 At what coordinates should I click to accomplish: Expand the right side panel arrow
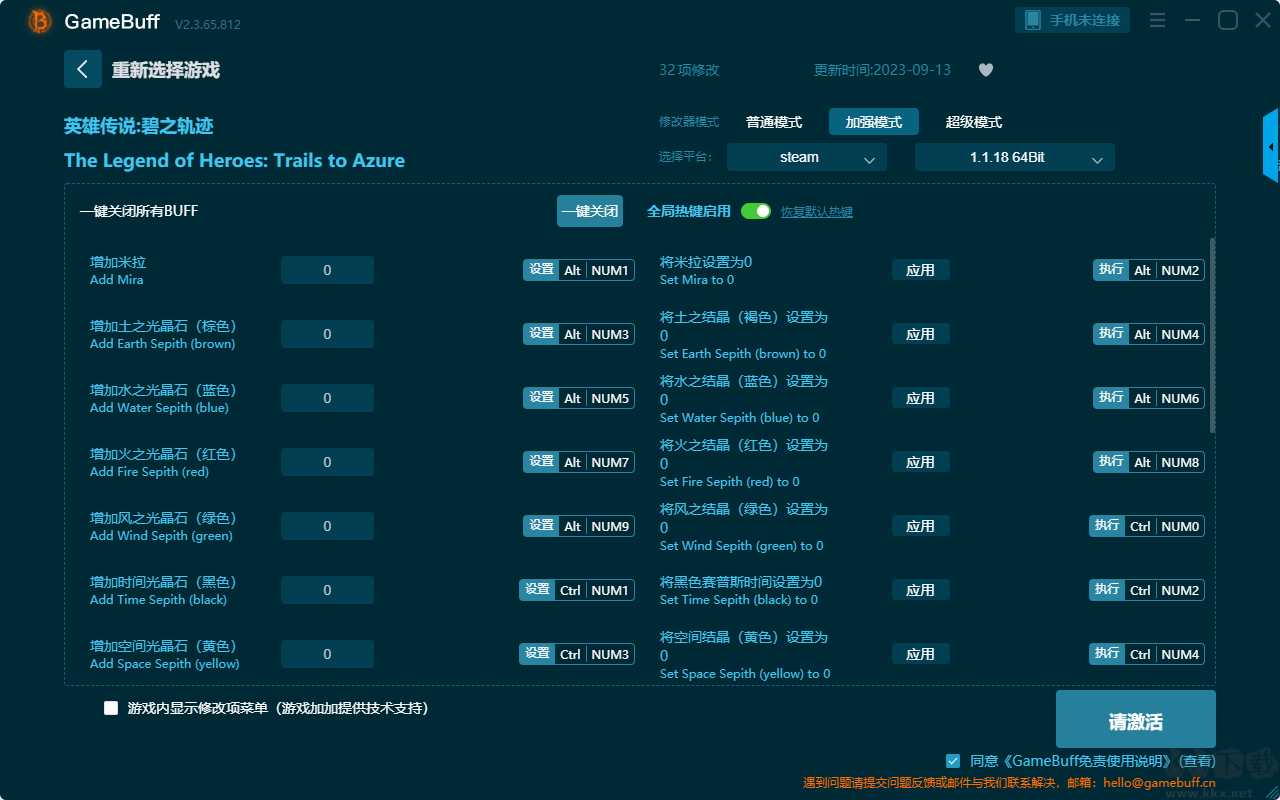coord(1271,146)
